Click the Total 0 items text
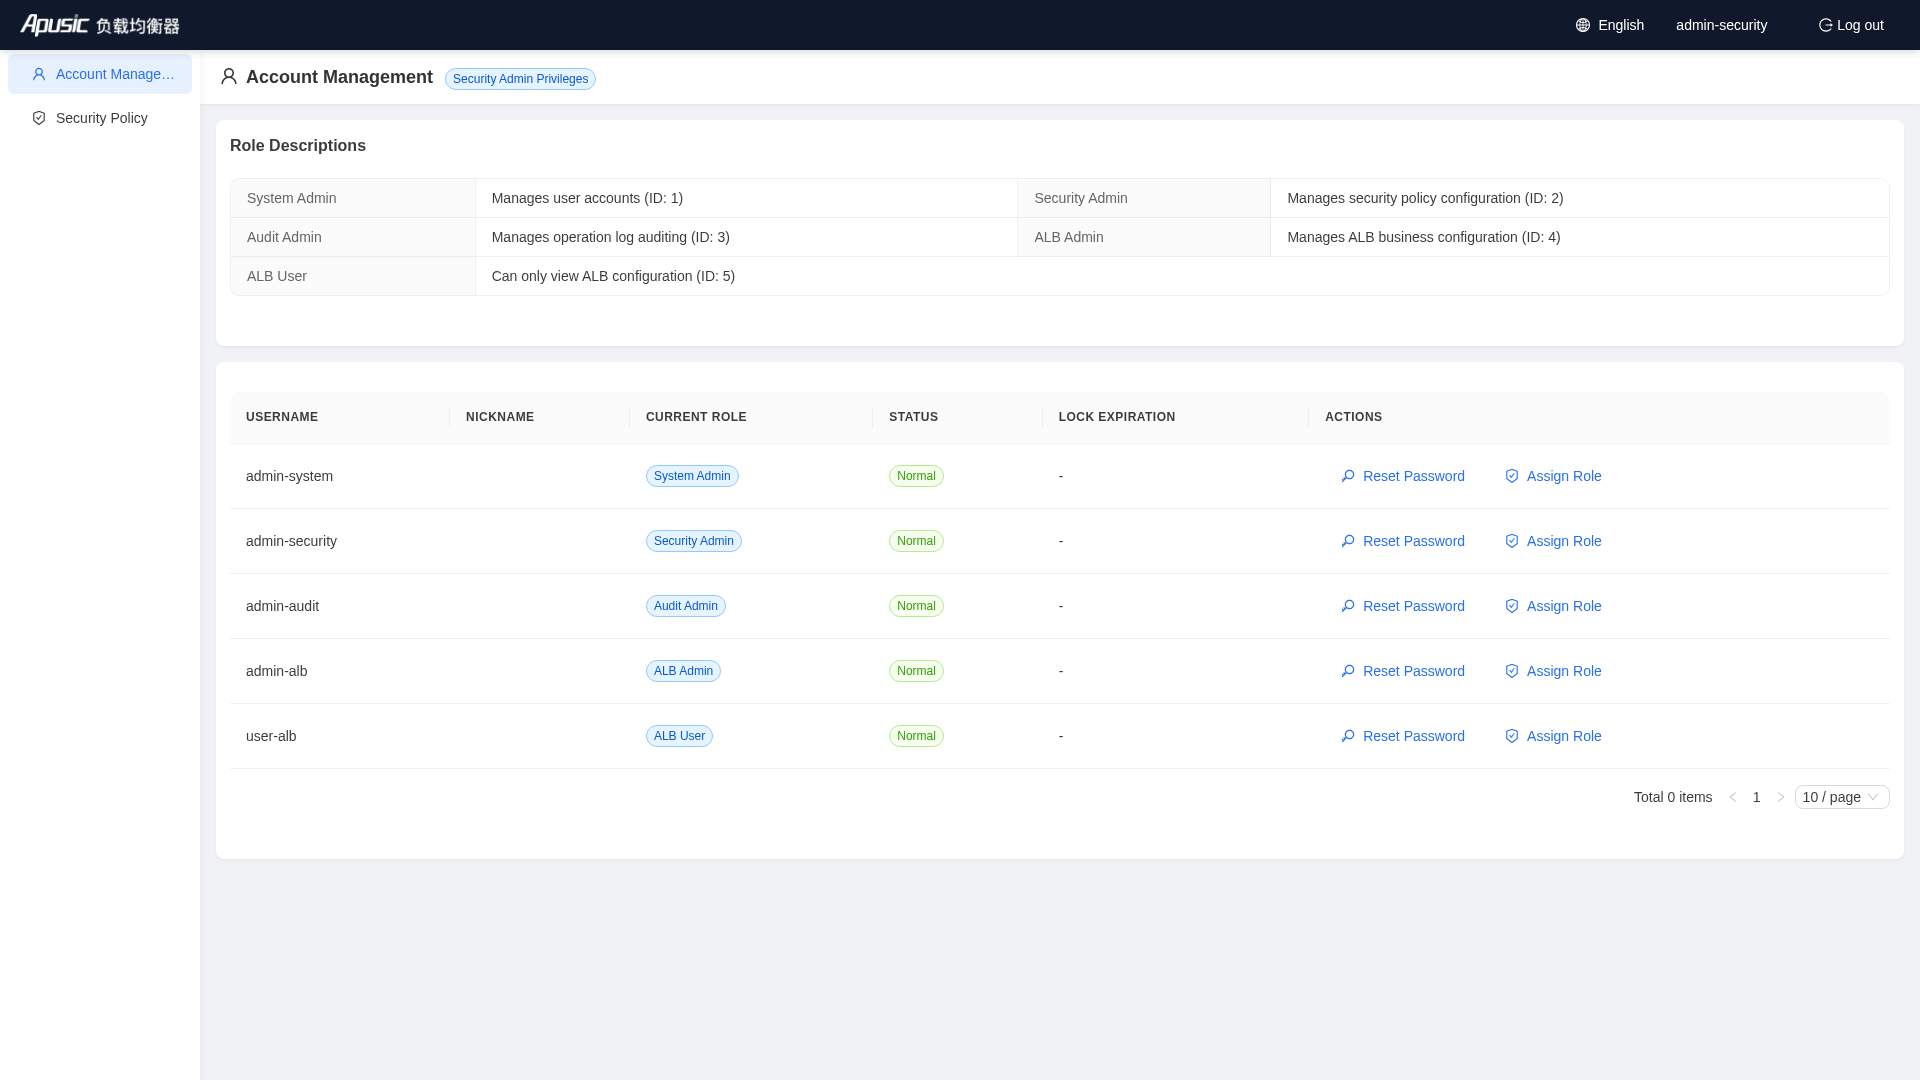1920x1080 pixels. tap(1673, 797)
